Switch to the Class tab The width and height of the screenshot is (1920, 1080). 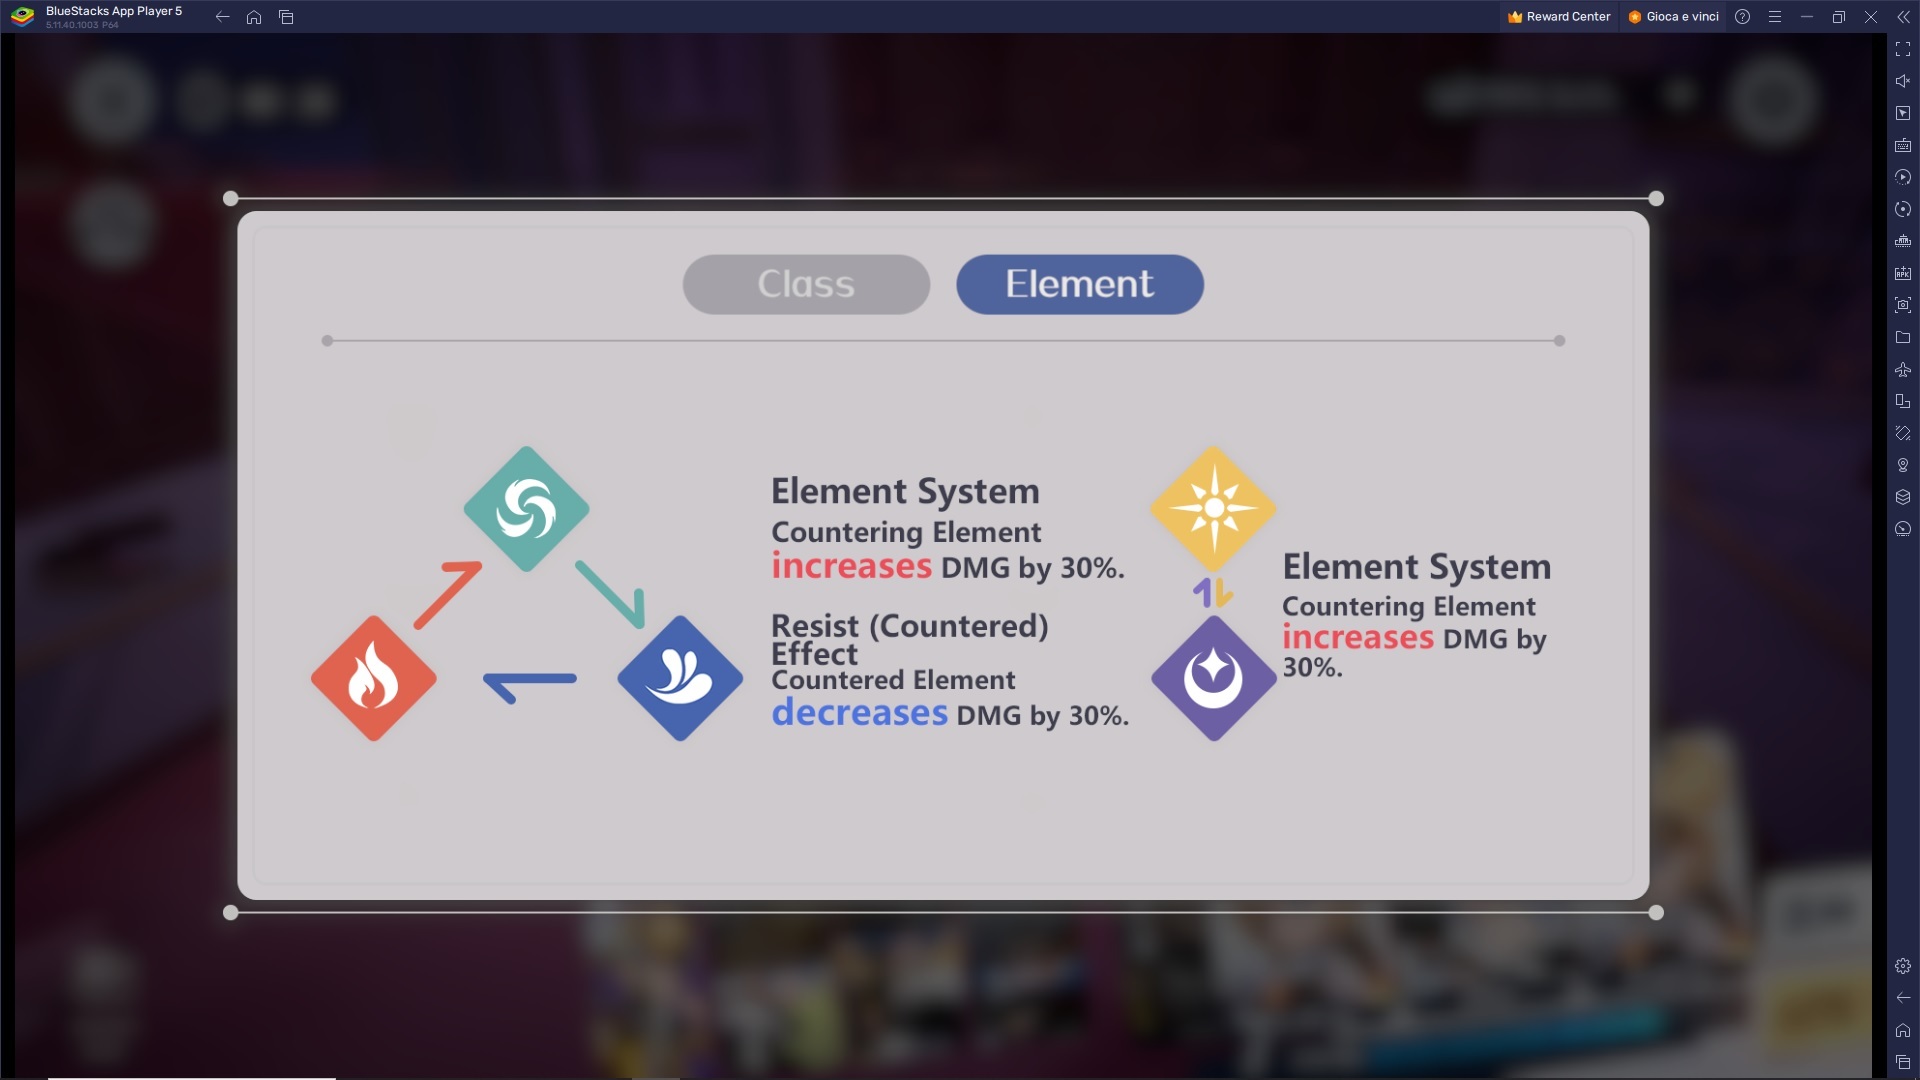point(806,284)
